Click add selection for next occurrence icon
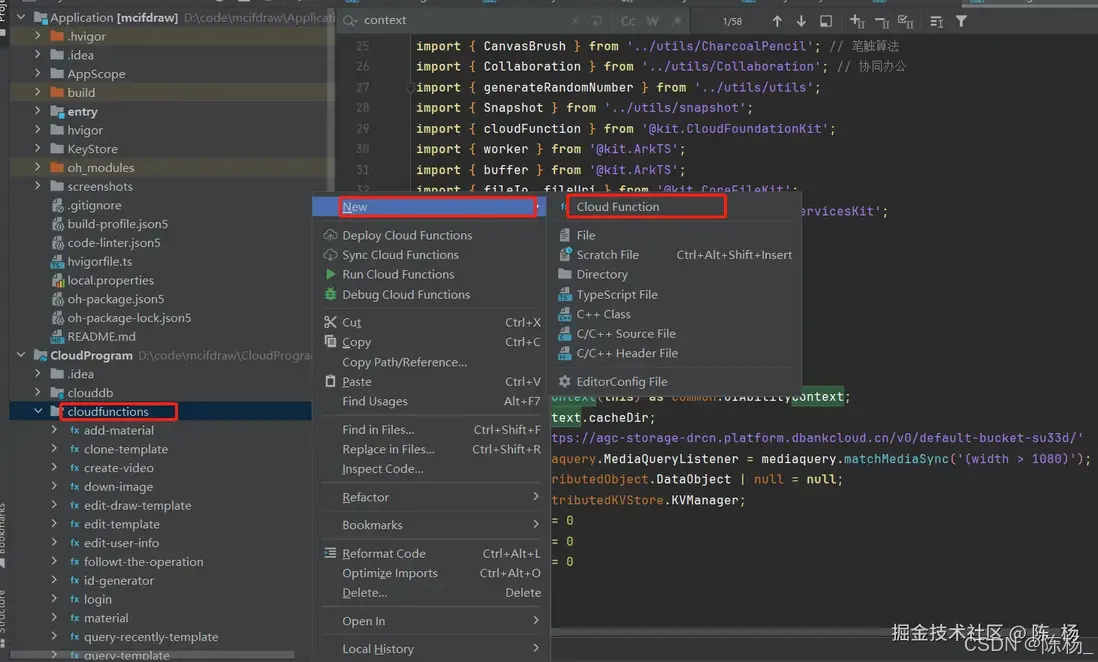1098x662 pixels. point(857,21)
